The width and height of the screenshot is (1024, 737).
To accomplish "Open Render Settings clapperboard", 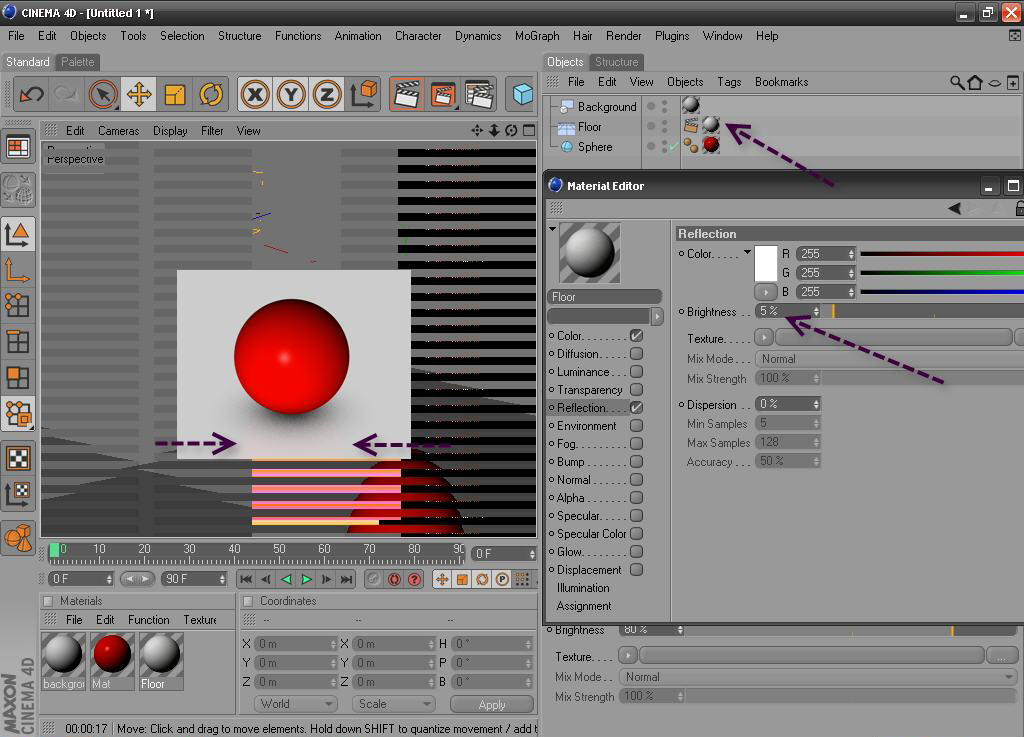I will pos(479,95).
